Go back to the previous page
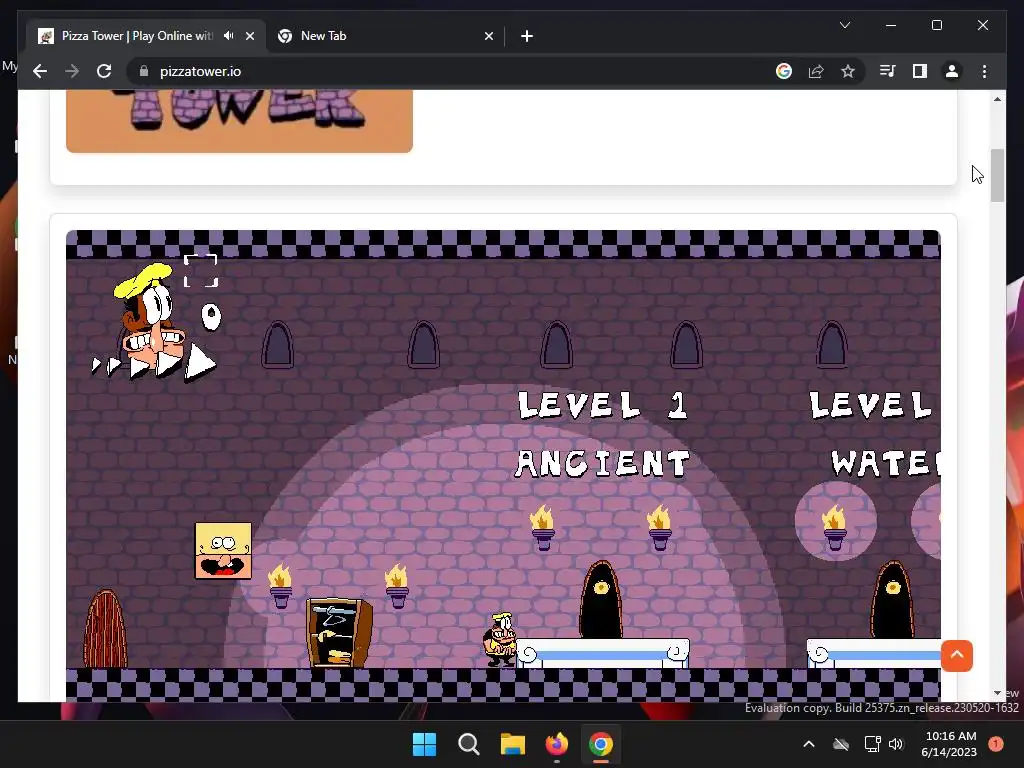 point(40,71)
